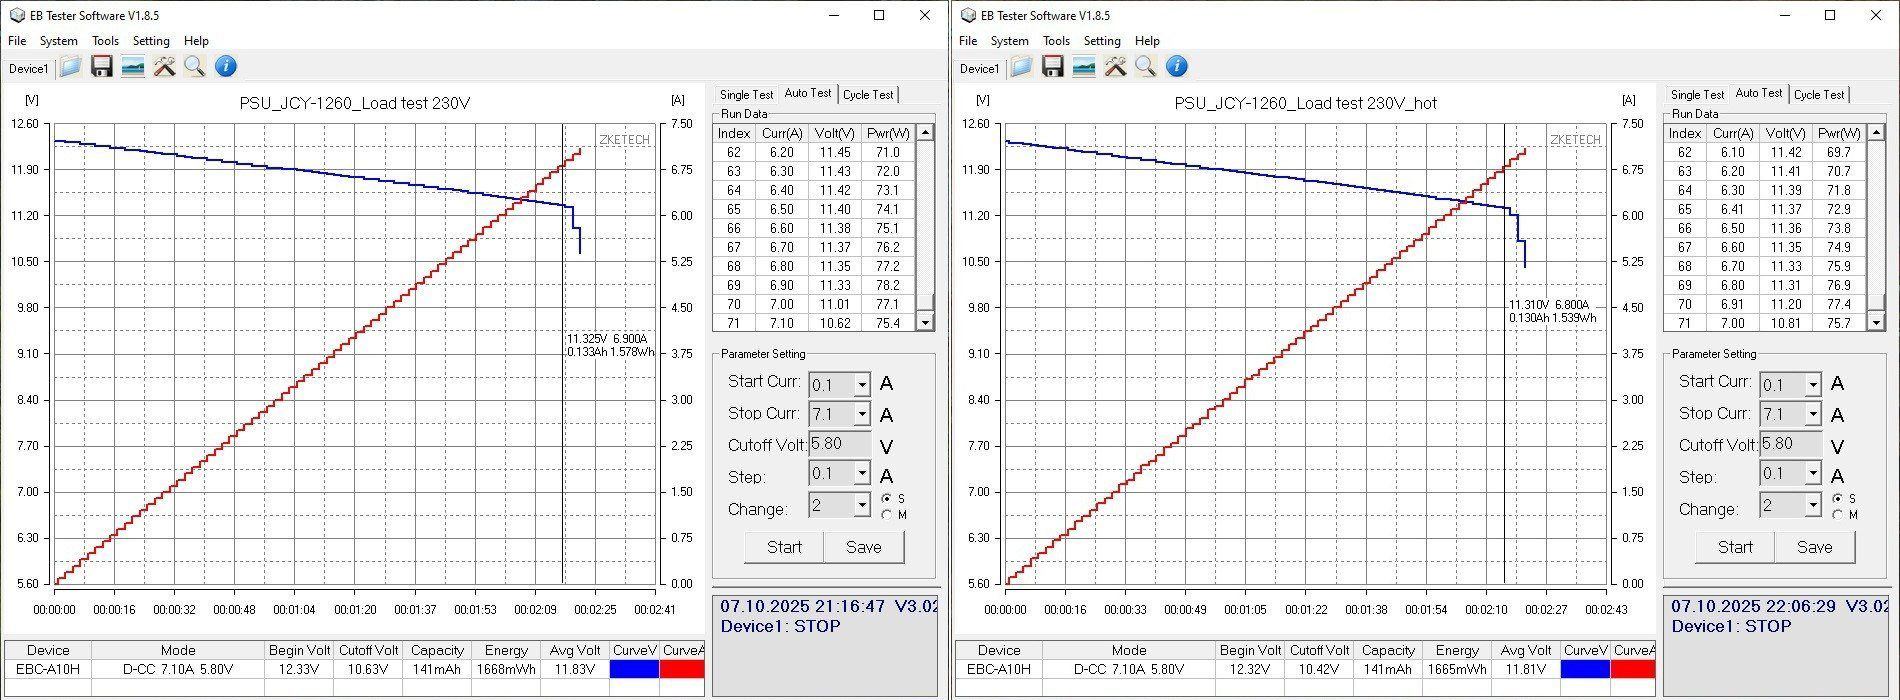Select the M radio button in left window
Viewport: 1900px width, 700px height.
click(887, 515)
